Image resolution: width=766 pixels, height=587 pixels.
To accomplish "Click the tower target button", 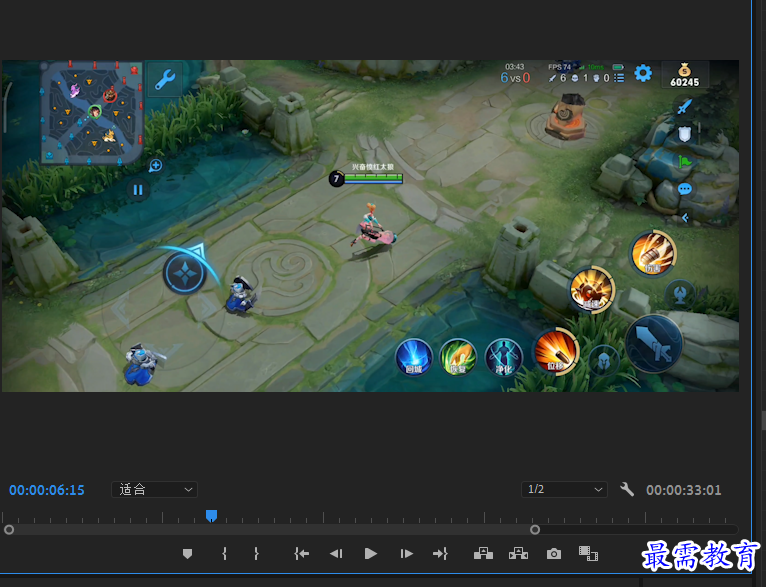I will (680, 294).
